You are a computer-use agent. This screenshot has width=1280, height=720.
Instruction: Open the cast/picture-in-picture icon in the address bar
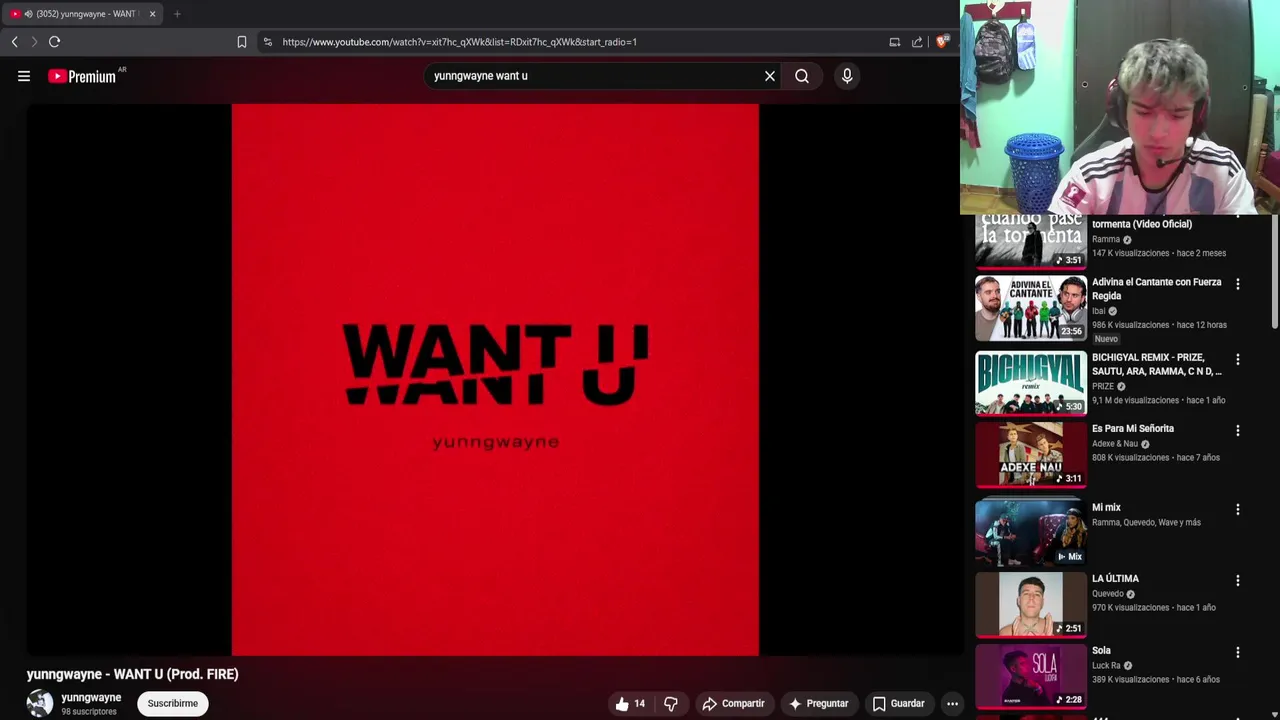(895, 42)
